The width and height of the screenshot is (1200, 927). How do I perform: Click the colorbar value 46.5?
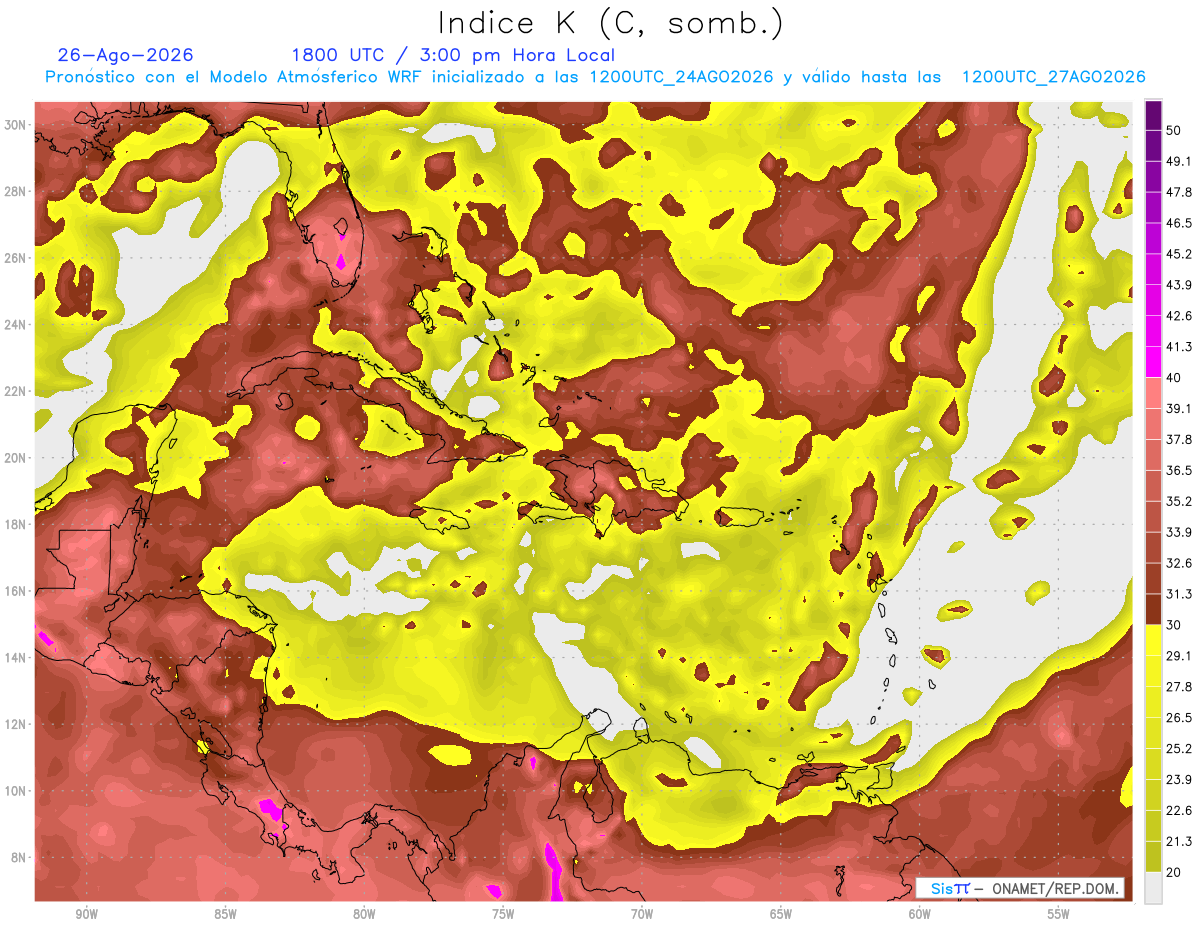click(x=1179, y=223)
